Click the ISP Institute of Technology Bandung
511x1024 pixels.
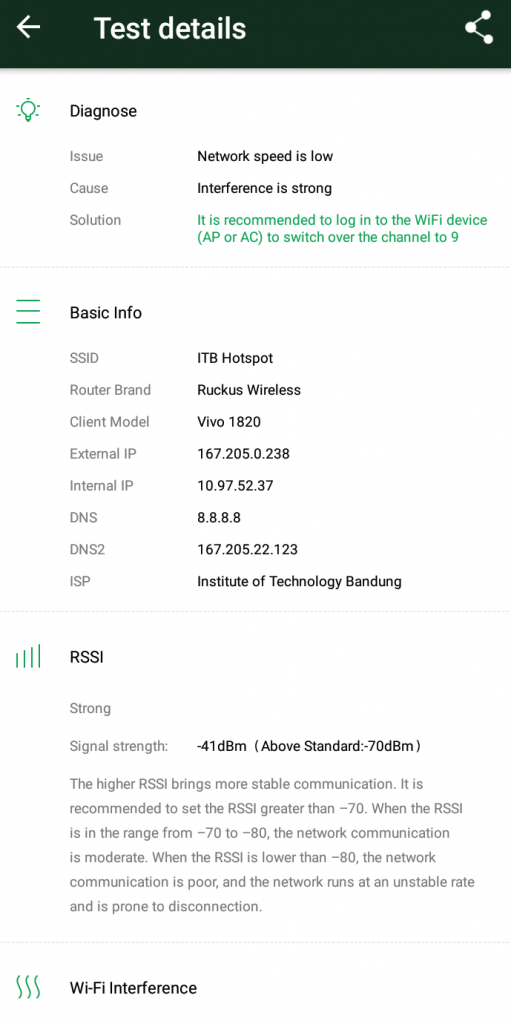299,581
